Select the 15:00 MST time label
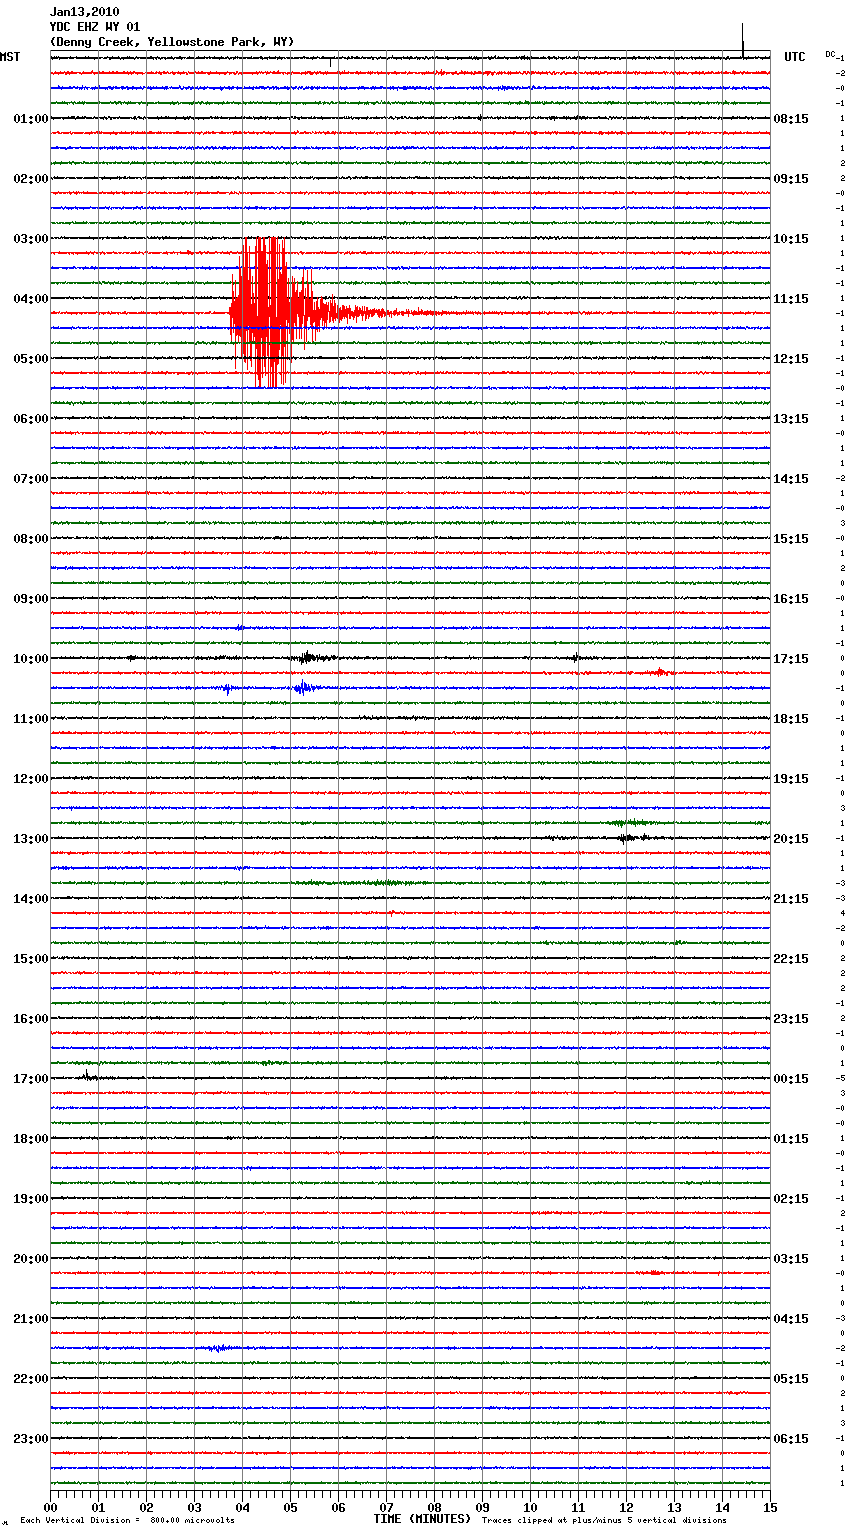 pos(31,959)
